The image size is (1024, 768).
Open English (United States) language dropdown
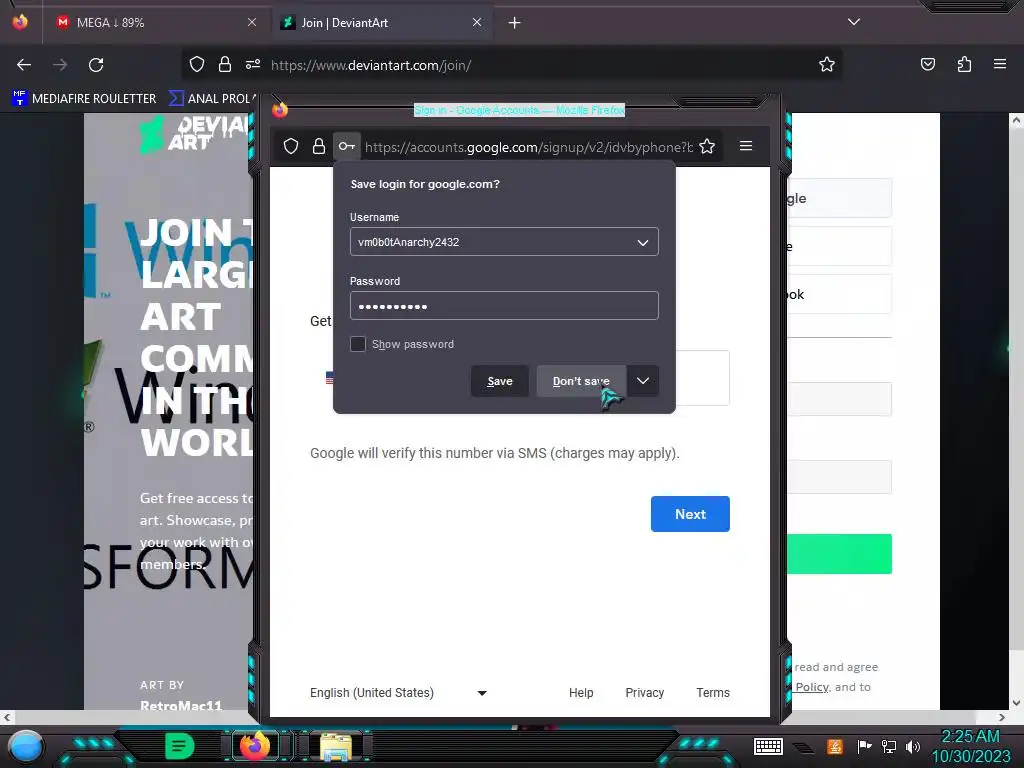pyautogui.click(x=398, y=693)
